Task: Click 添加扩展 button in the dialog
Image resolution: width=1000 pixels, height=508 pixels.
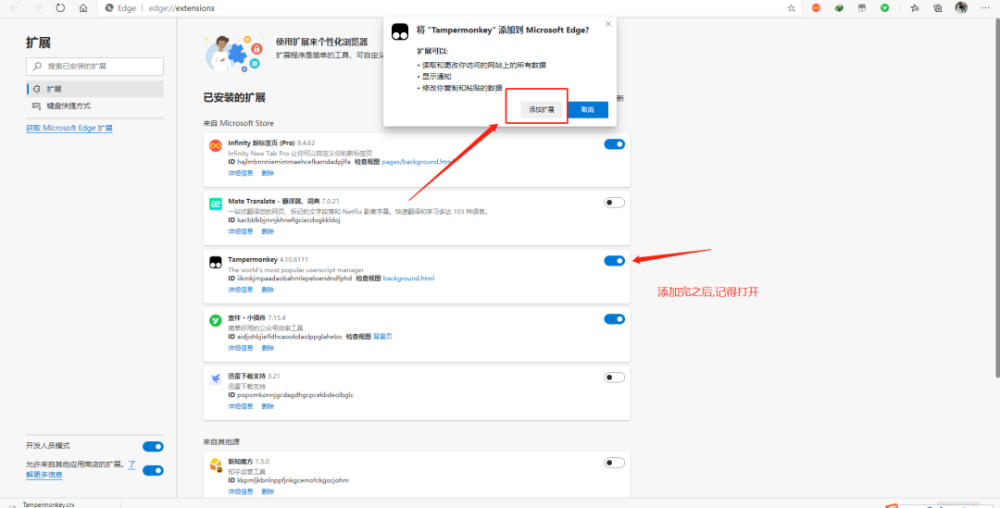Action: click(x=541, y=110)
